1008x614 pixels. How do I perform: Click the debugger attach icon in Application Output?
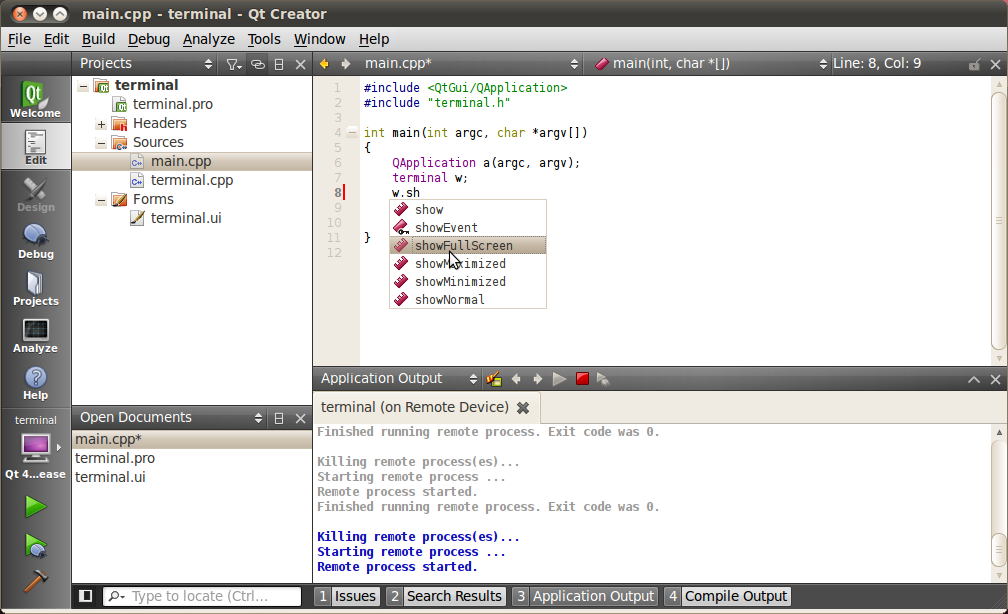(x=603, y=379)
